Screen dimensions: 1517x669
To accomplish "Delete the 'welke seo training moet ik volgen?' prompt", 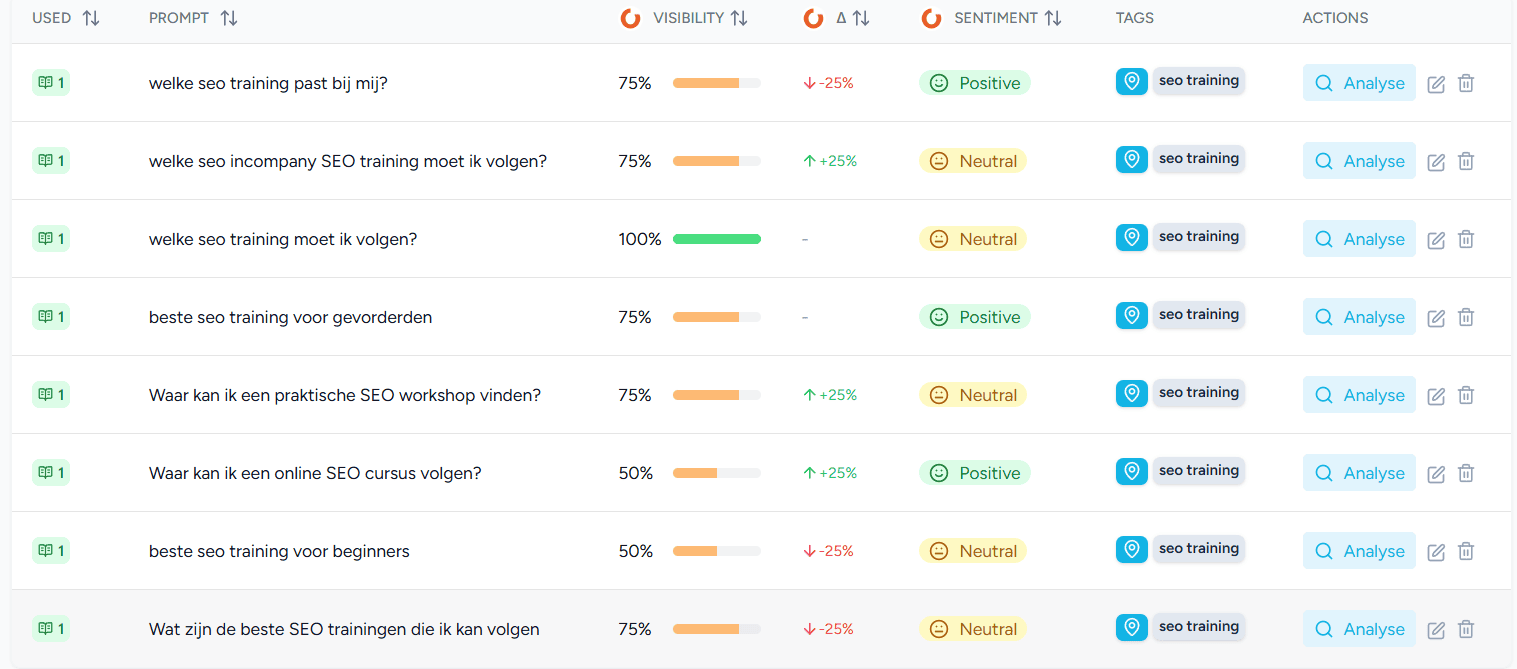I will (1466, 239).
